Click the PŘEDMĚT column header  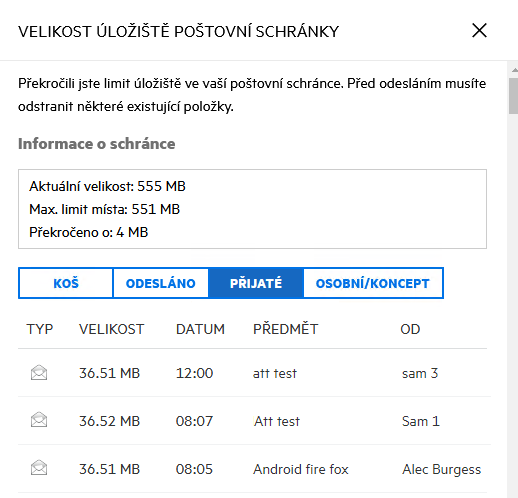(x=286, y=329)
